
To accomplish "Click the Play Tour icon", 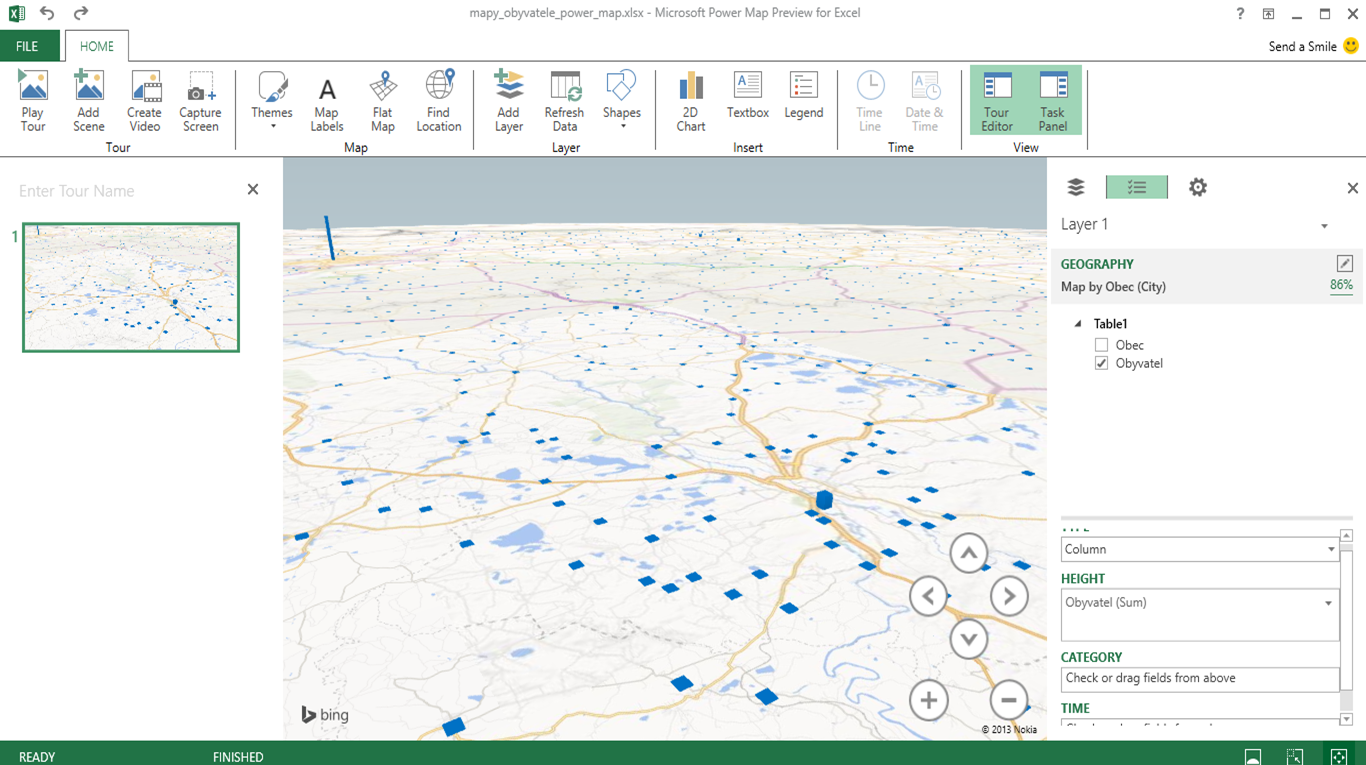I will 33,101.
